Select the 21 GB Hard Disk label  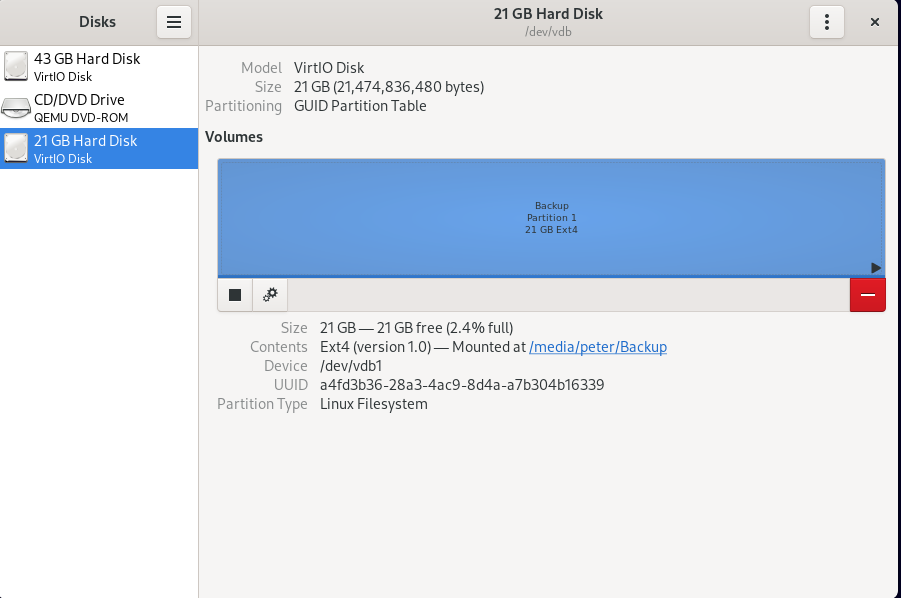point(86,141)
